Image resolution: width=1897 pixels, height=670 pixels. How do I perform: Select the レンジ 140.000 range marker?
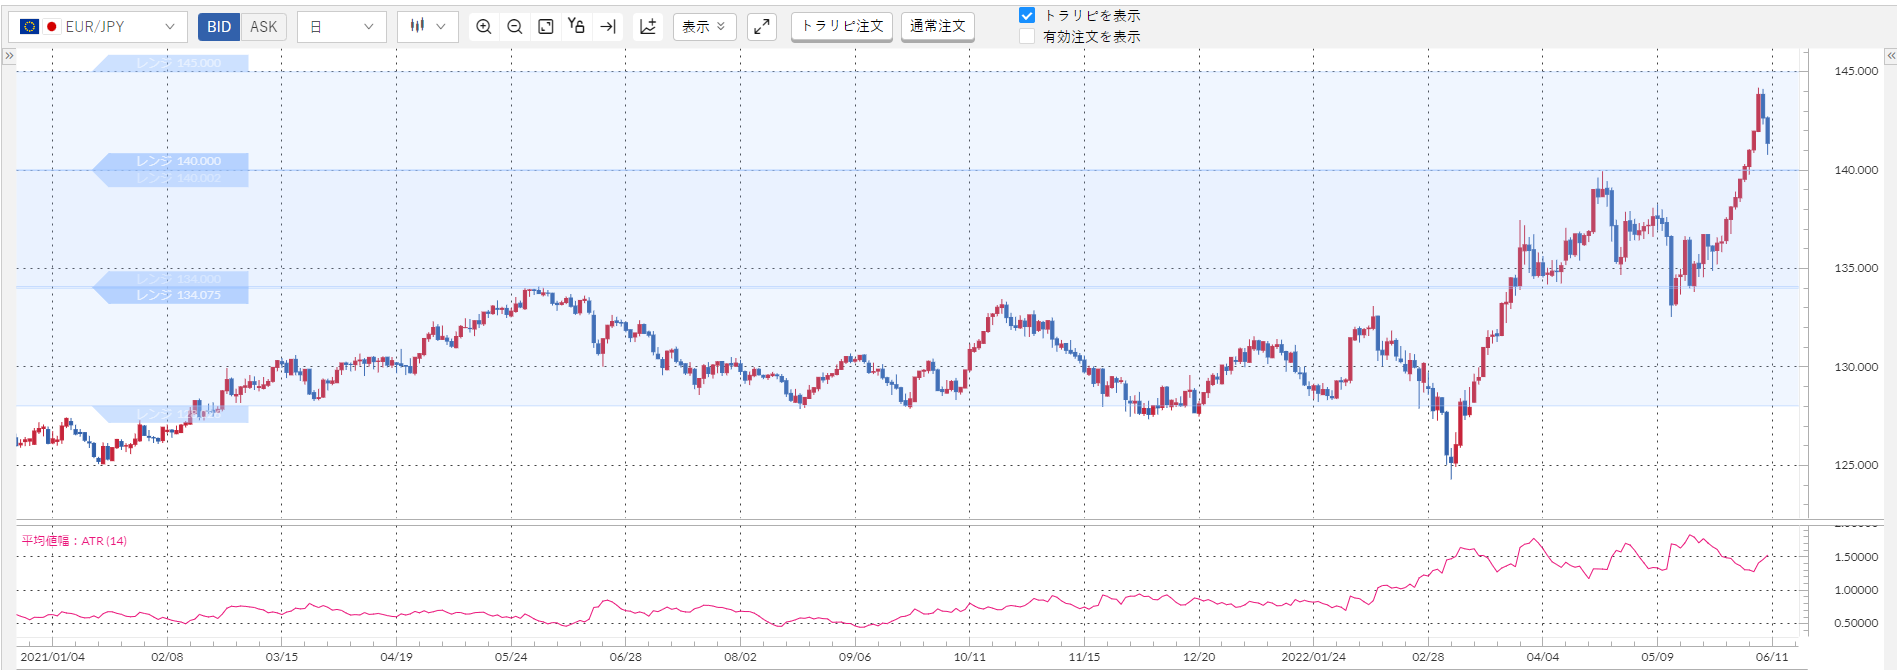(x=171, y=161)
